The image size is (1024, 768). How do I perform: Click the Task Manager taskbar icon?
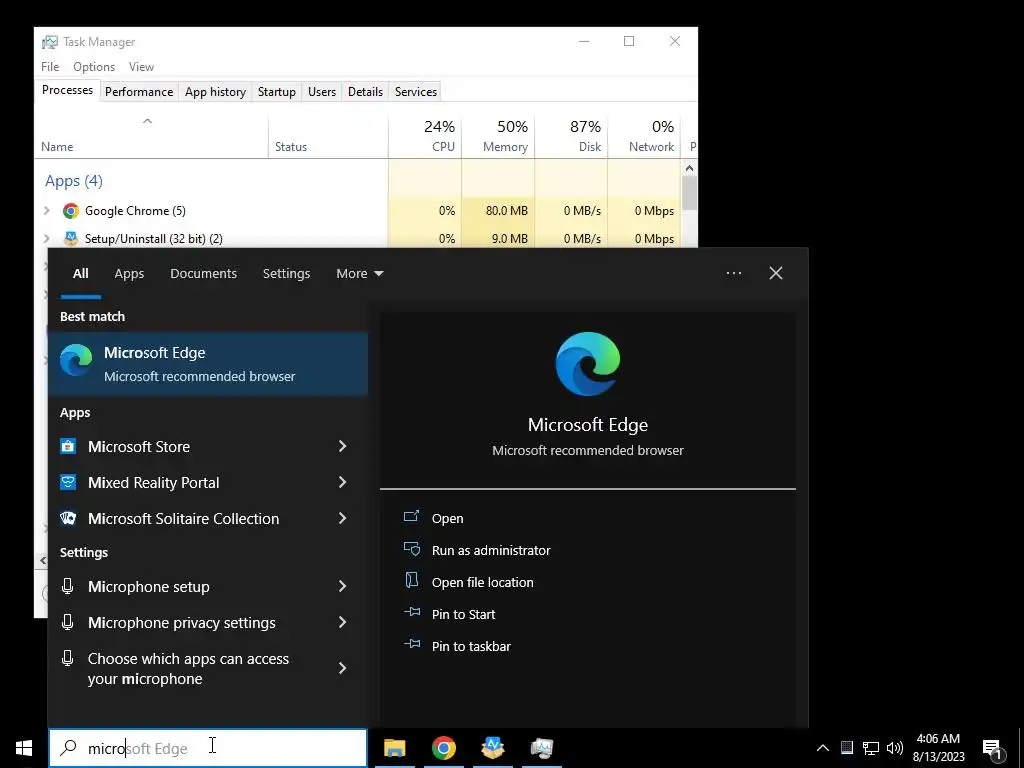541,748
